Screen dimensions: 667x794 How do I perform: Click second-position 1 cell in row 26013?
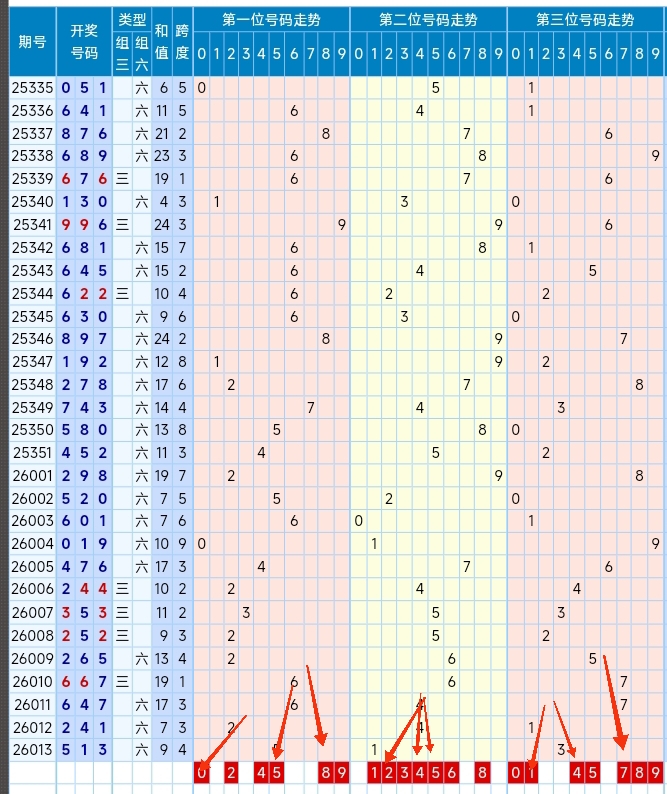pos(374,749)
